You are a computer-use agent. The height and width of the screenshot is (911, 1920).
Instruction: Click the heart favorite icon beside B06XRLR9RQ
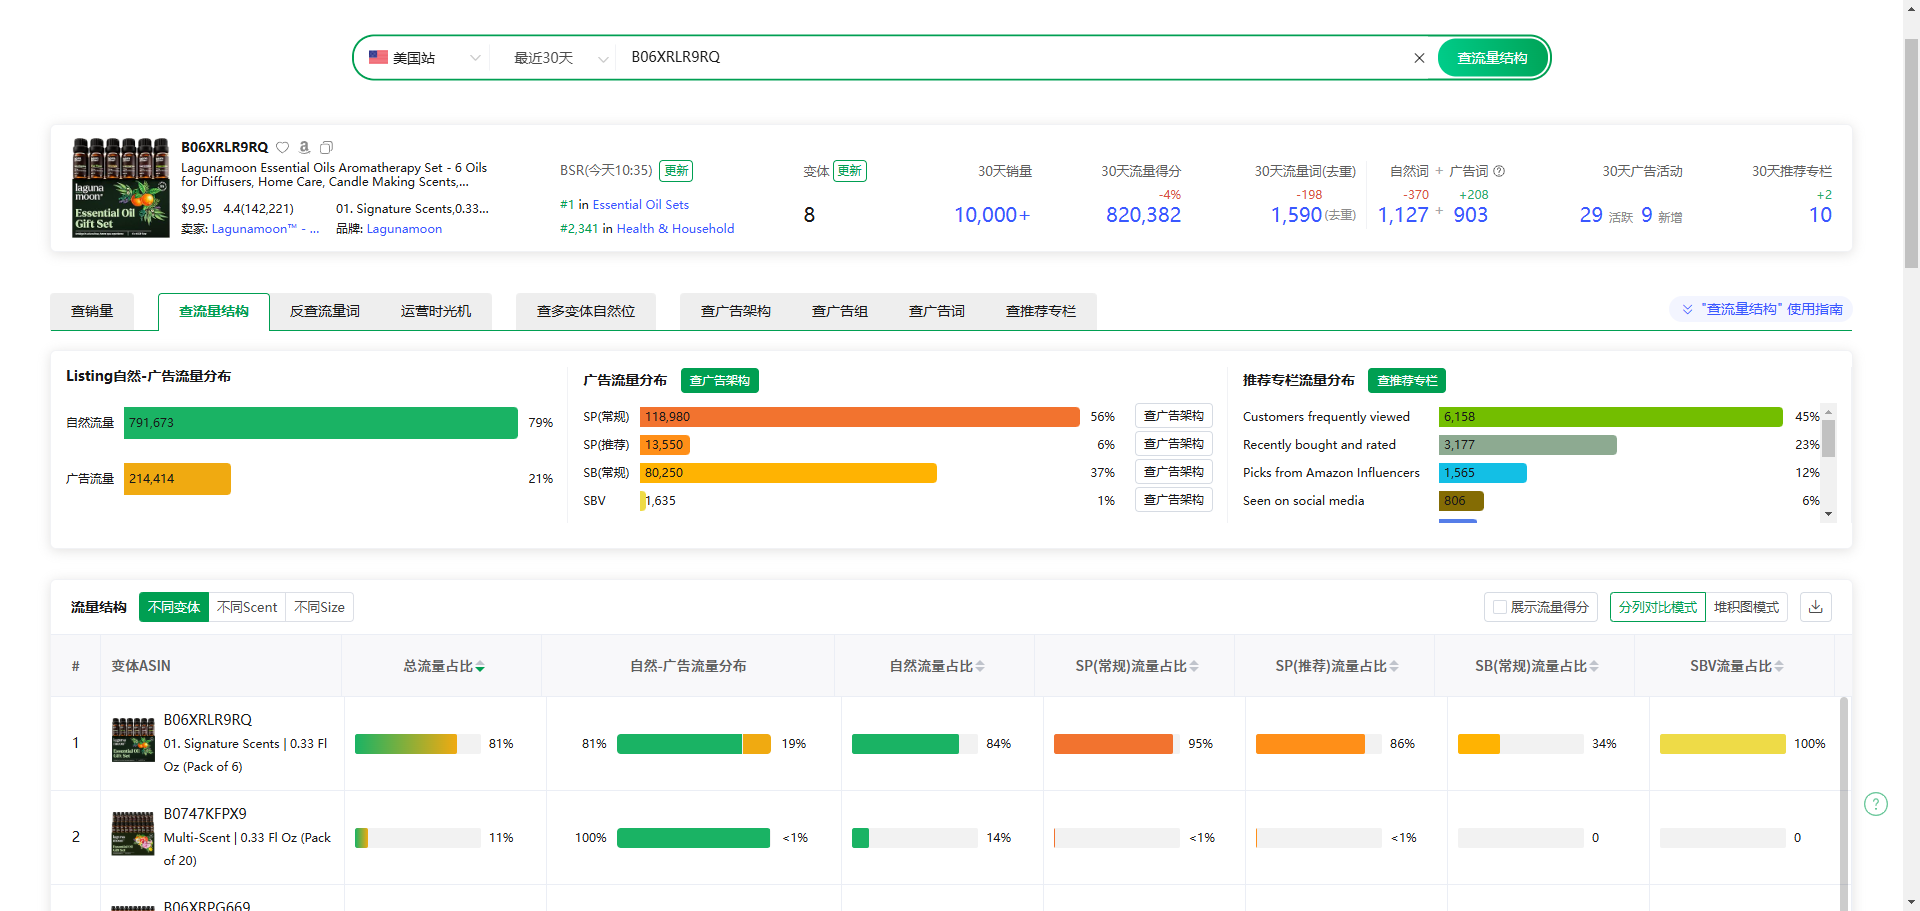point(283,147)
